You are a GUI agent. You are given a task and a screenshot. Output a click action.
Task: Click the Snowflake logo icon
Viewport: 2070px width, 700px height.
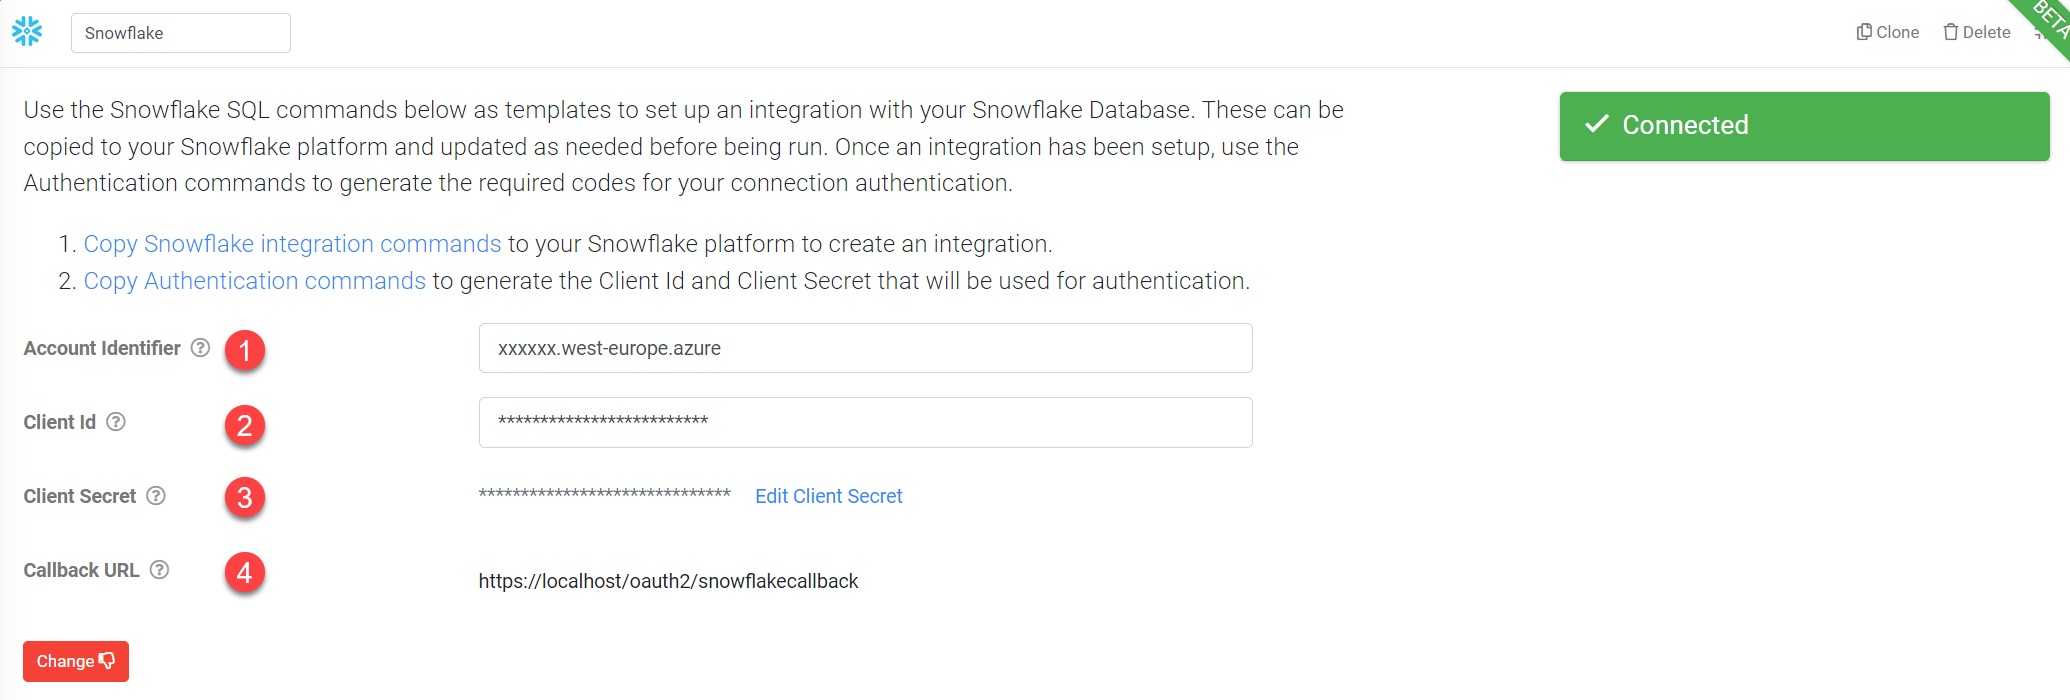(x=27, y=32)
